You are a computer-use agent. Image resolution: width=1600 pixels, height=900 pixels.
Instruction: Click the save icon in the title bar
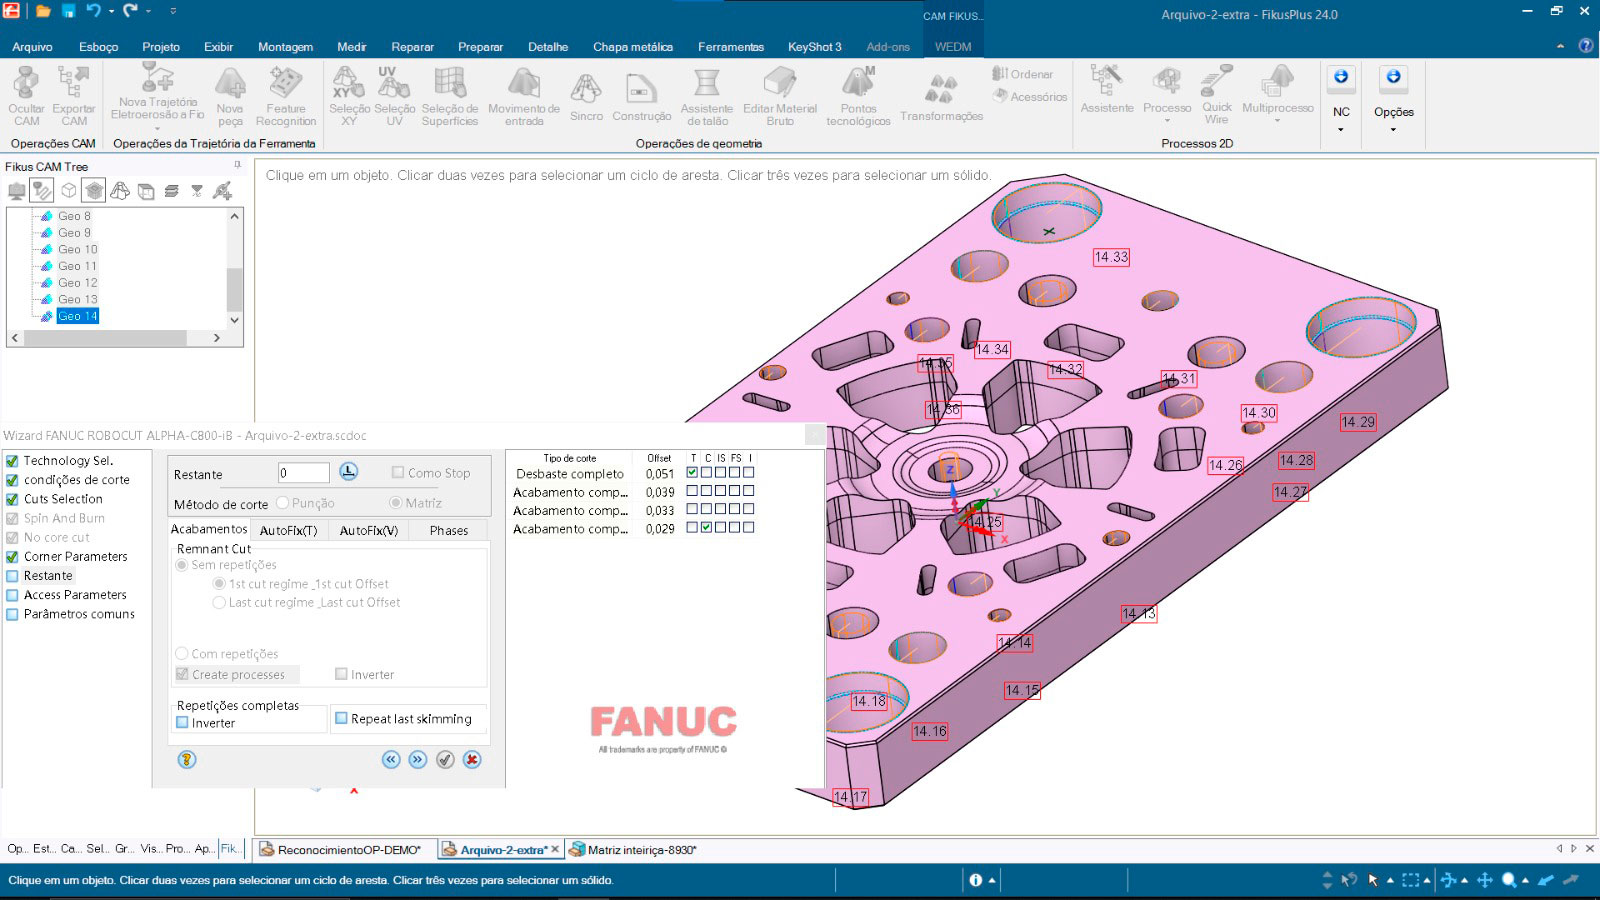[x=68, y=11]
